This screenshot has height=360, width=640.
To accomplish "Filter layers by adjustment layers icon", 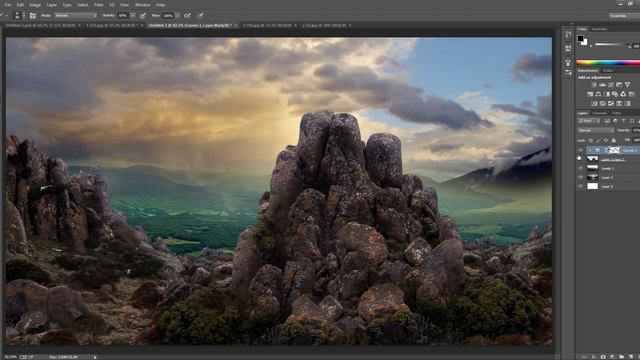I will (x=616, y=121).
